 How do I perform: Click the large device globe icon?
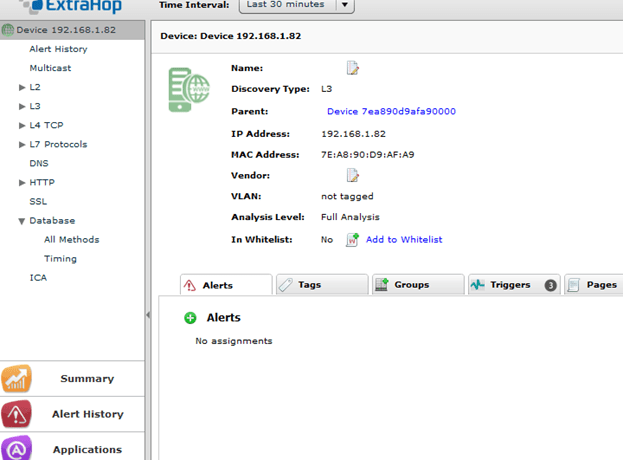pos(189,90)
